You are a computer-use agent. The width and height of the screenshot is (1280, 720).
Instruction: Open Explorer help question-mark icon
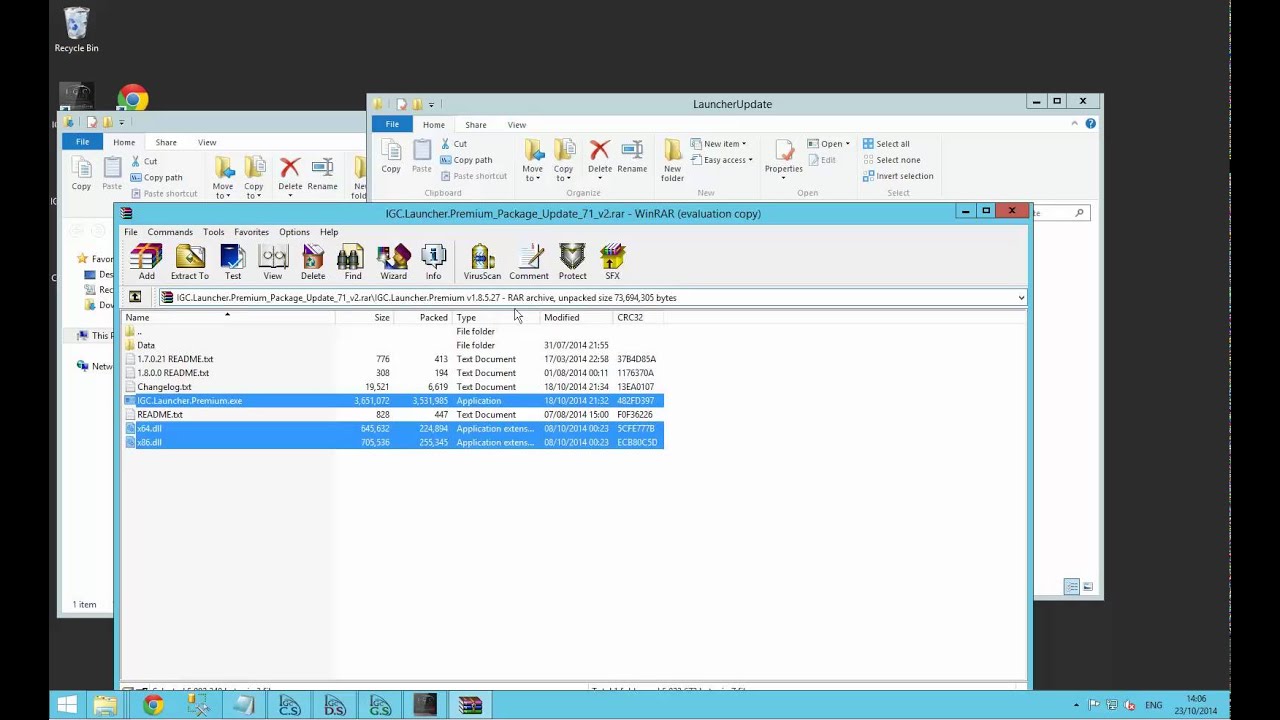[x=1090, y=124]
